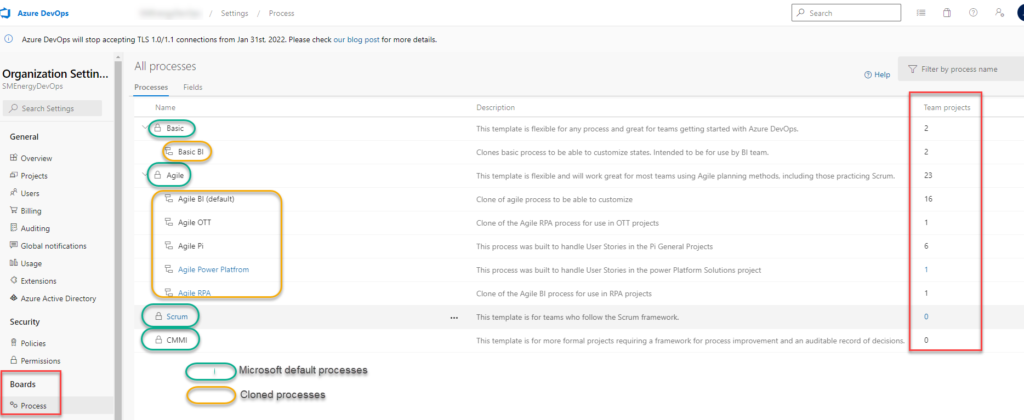The width and height of the screenshot is (1024, 420).
Task: Click the Azure Active Directory icon
Action: point(14,299)
